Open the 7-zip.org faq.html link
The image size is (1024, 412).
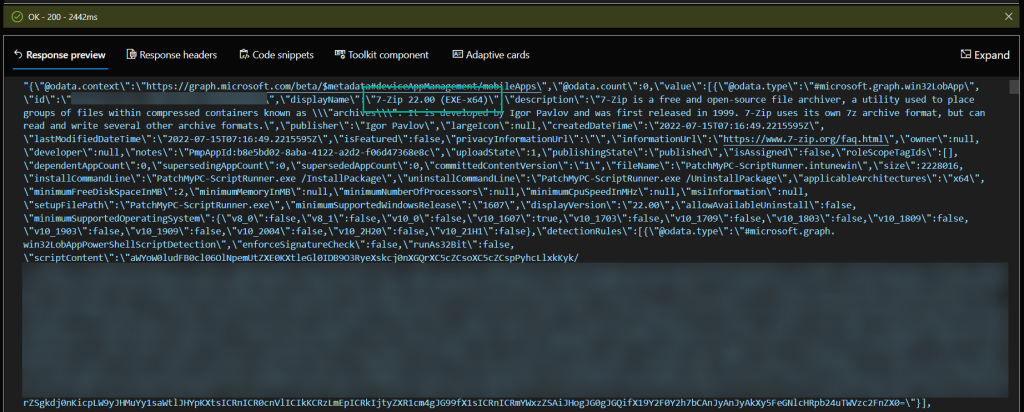point(806,139)
